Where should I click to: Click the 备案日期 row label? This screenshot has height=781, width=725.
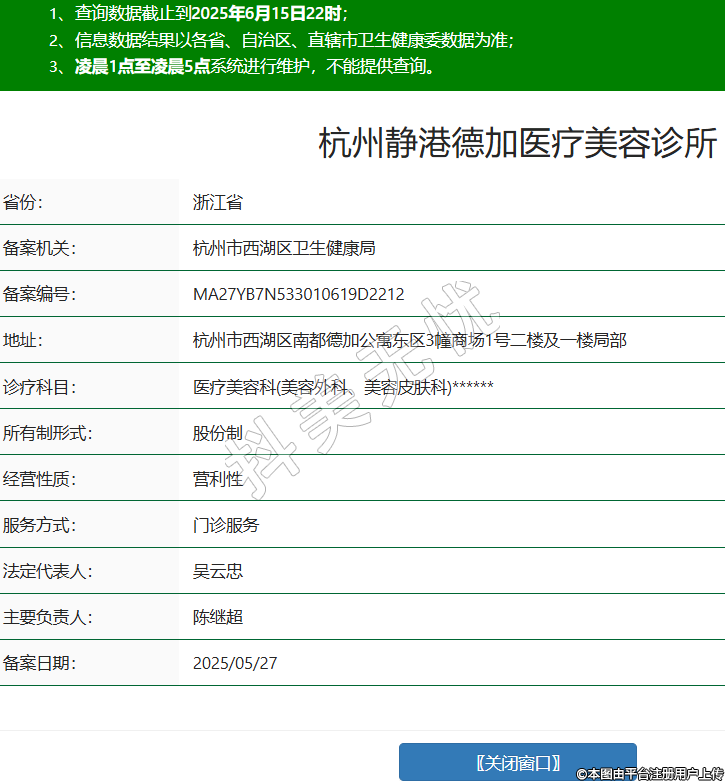(x=40, y=663)
